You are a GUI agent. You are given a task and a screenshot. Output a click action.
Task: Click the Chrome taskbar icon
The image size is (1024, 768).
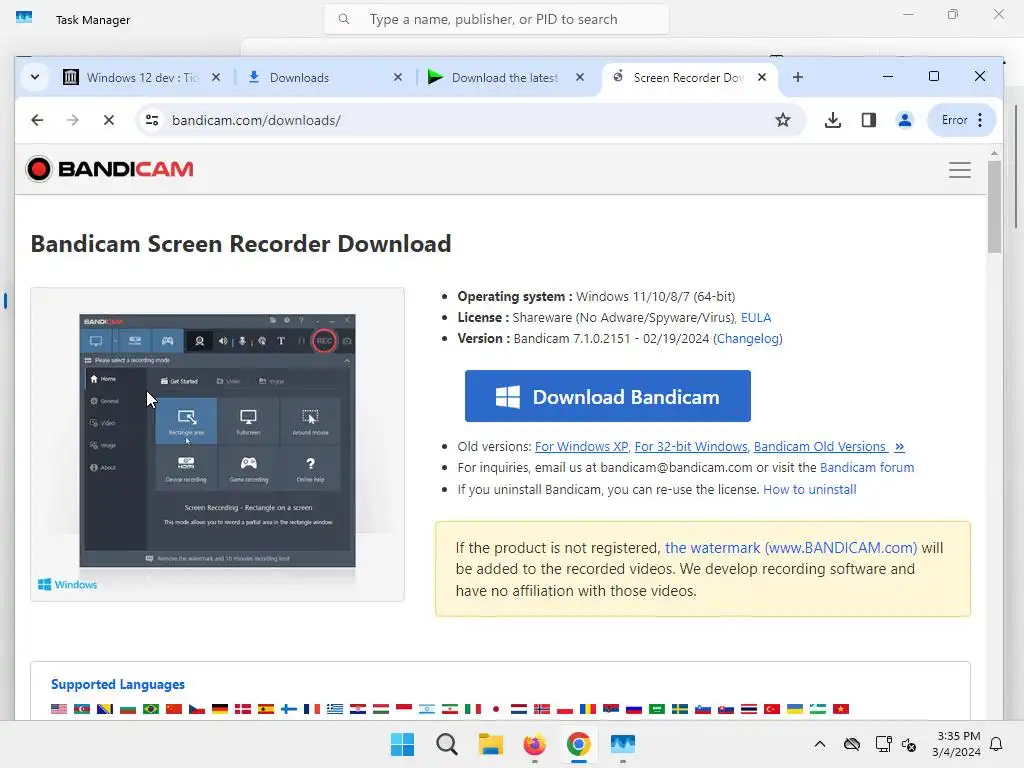coord(579,744)
